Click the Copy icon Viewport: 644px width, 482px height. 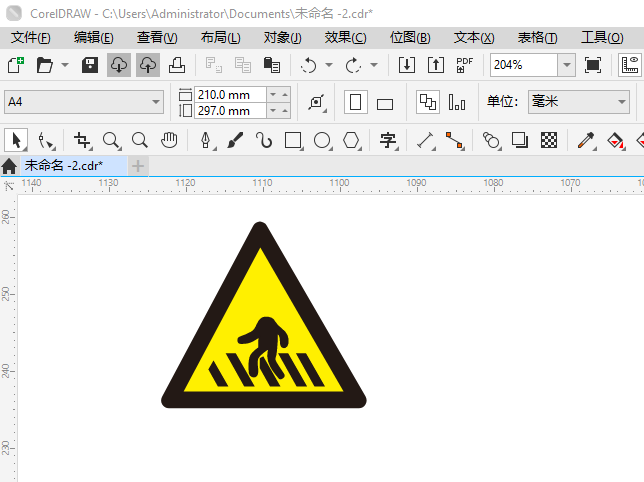[x=243, y=65]
